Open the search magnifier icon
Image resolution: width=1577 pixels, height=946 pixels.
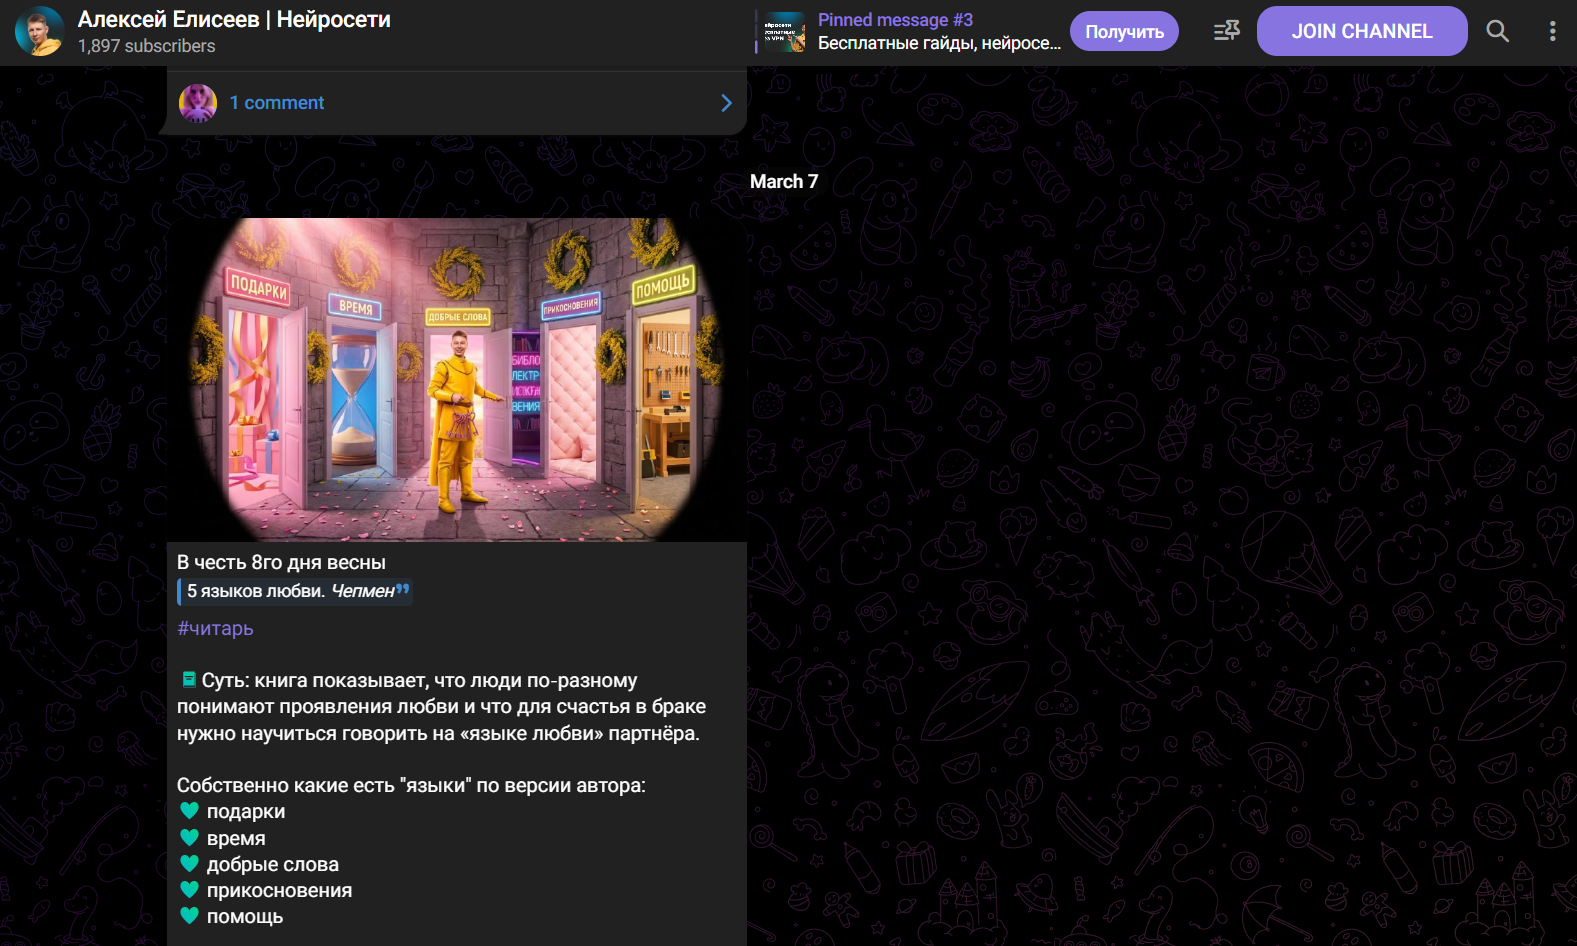1497,31
